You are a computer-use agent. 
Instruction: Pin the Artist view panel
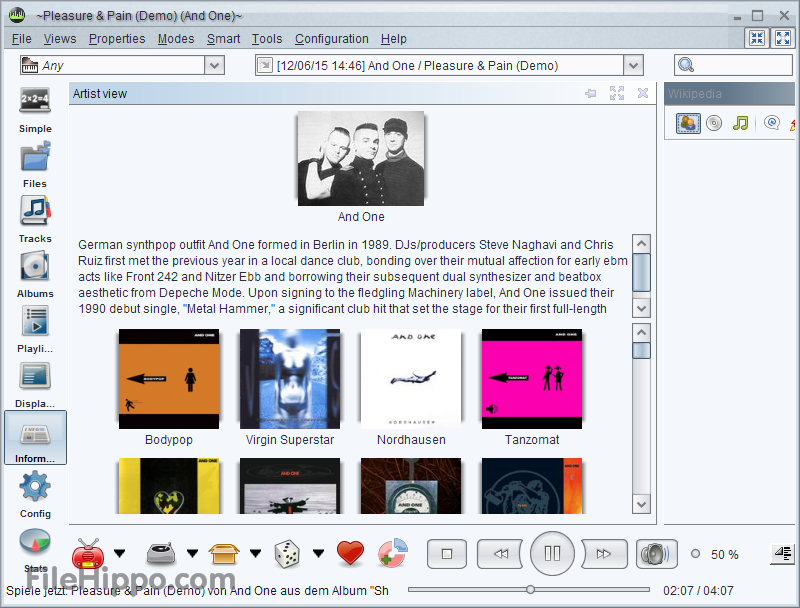590,93
